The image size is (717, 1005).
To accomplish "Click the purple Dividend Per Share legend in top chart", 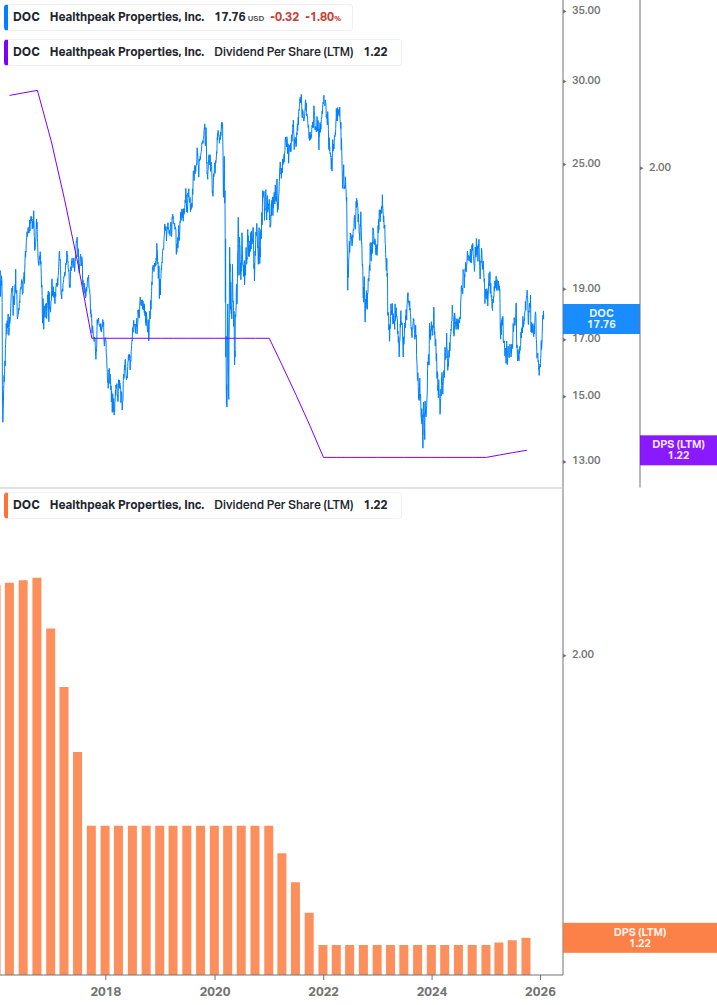I will 202,53.
